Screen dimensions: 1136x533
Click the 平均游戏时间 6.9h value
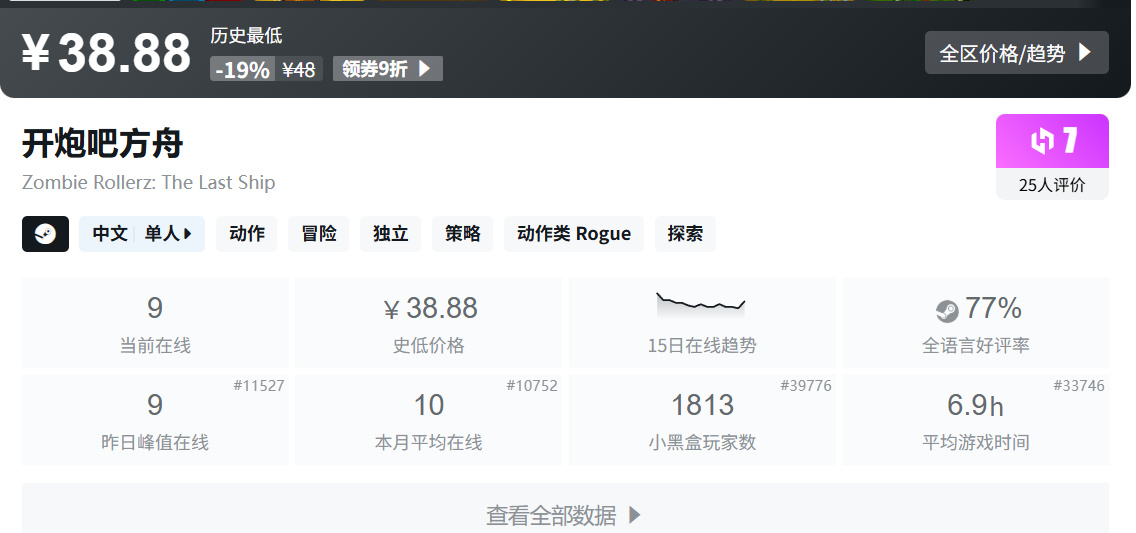pyautogui.click(x=975, y=405)
